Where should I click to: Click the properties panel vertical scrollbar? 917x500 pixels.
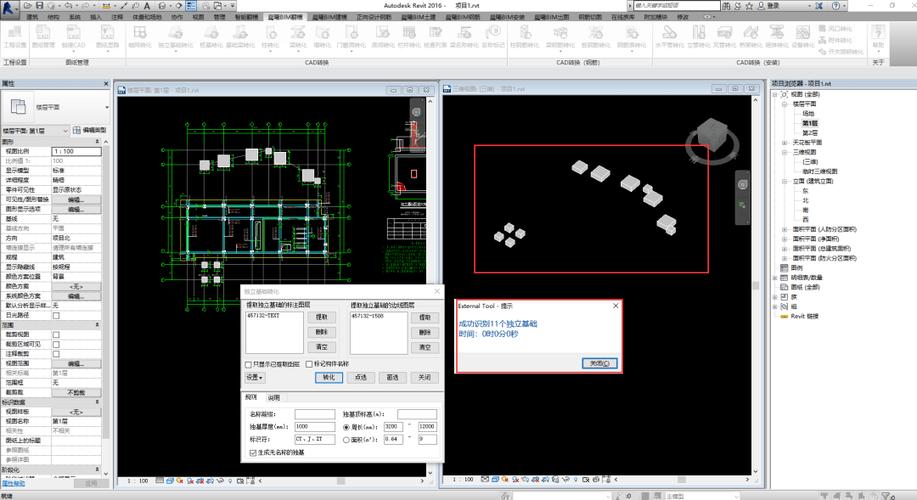(106, 307)
